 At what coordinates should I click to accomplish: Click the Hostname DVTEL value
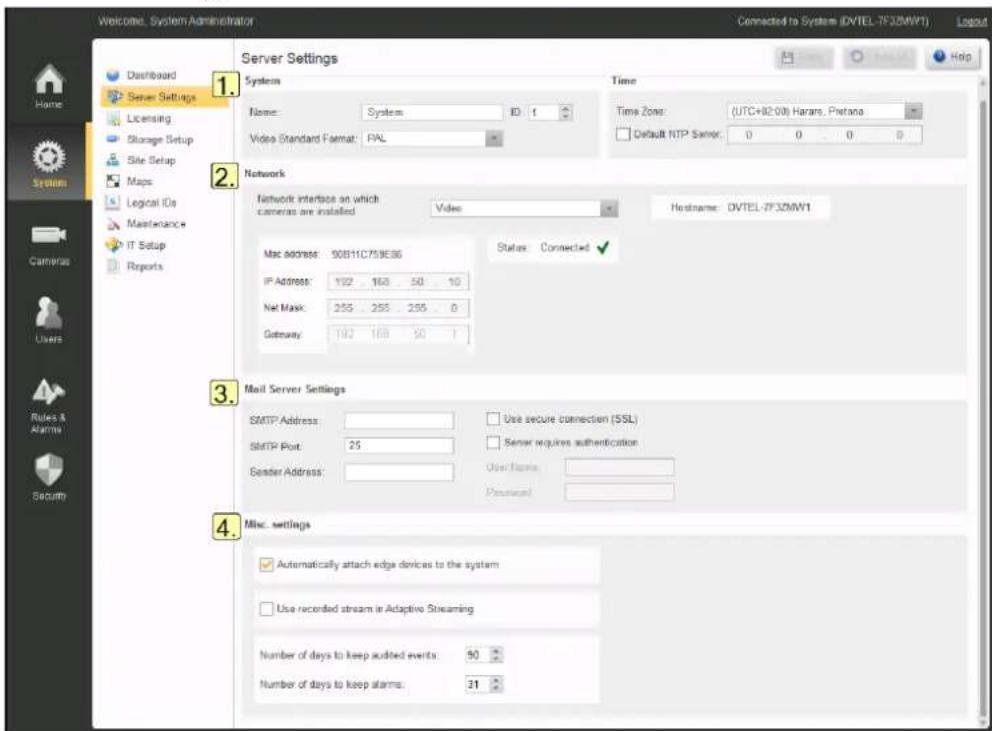click(x=769, y=208)
